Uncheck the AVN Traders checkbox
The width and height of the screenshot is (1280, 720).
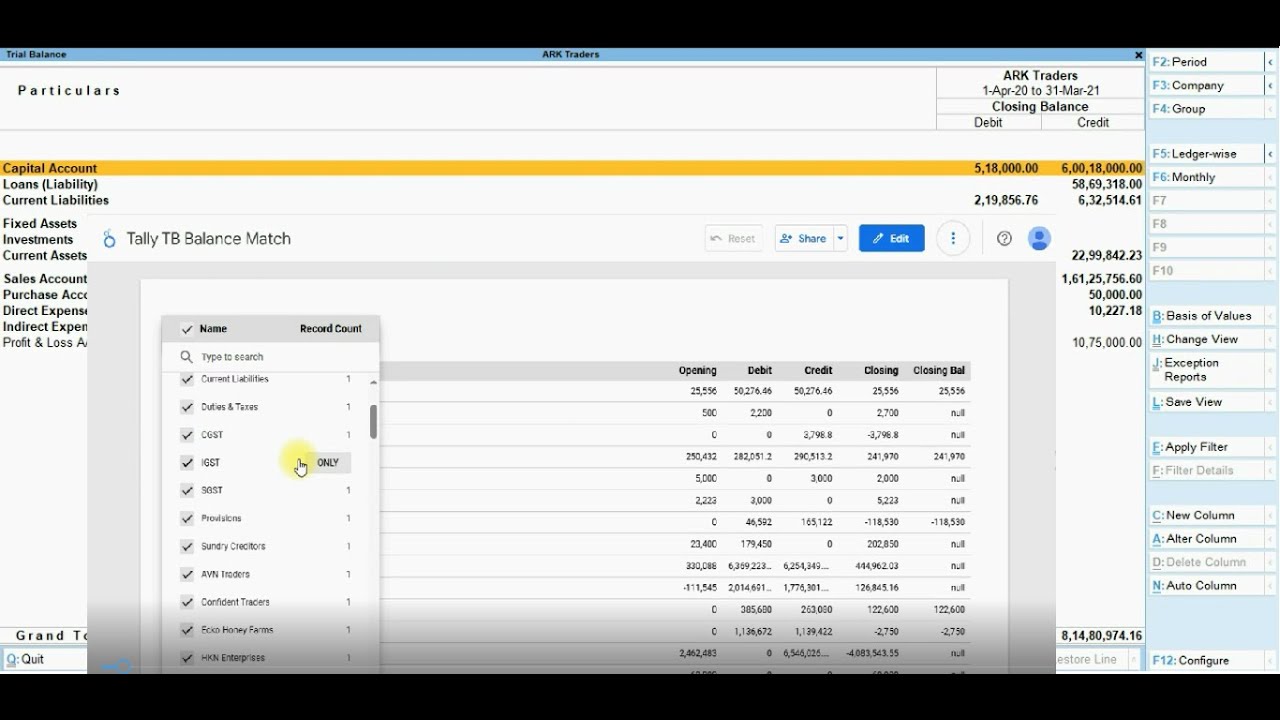coord(187,575)
